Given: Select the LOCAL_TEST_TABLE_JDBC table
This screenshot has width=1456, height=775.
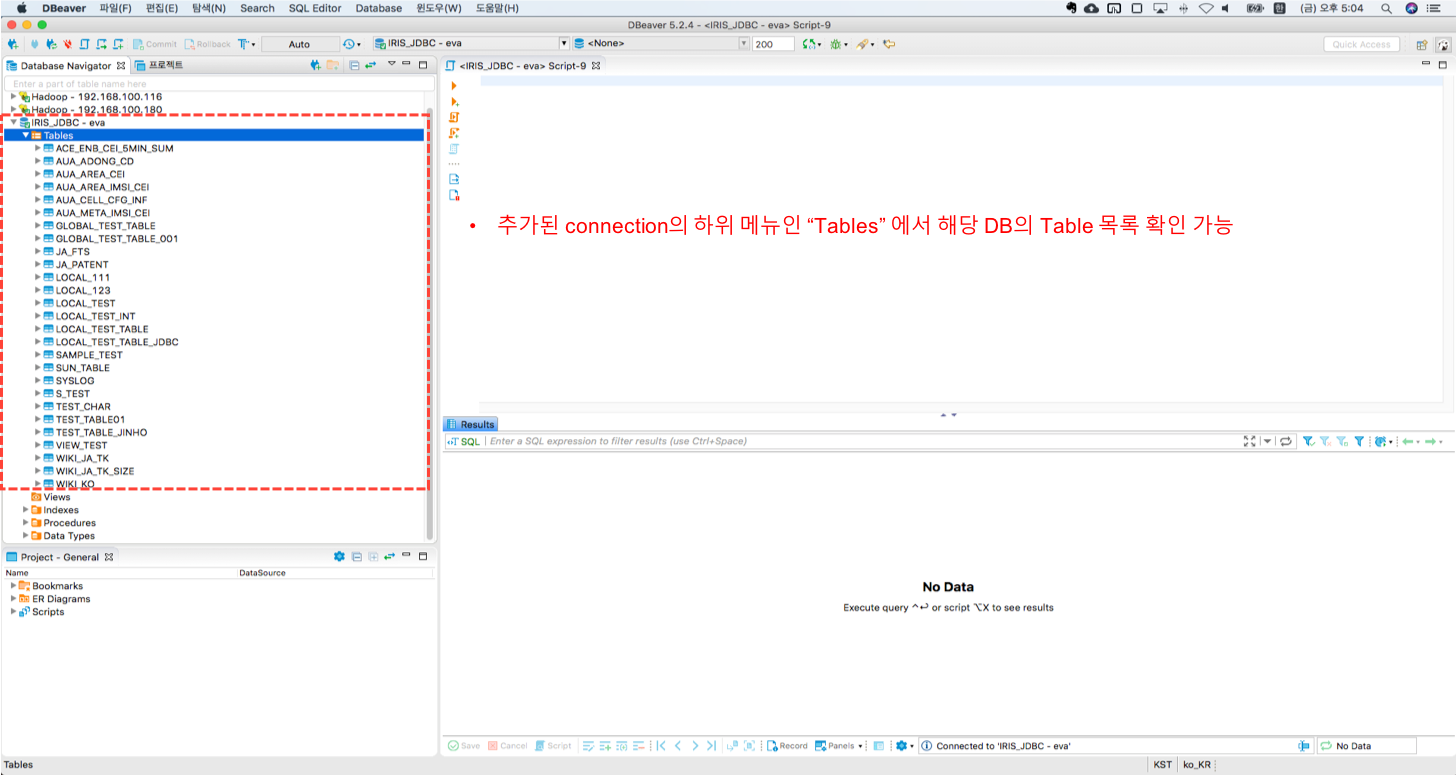Looking at the screenshot, I should pos(117,342).
